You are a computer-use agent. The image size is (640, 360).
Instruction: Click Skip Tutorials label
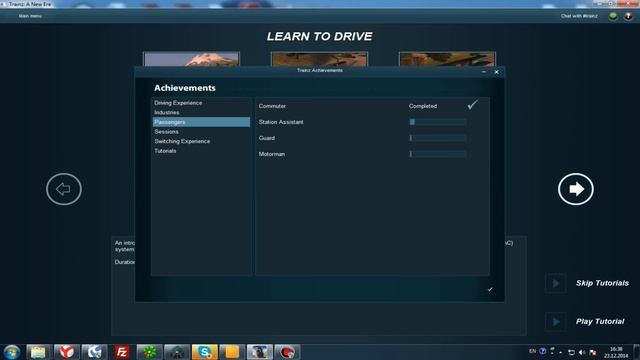(x=602, y=283)
